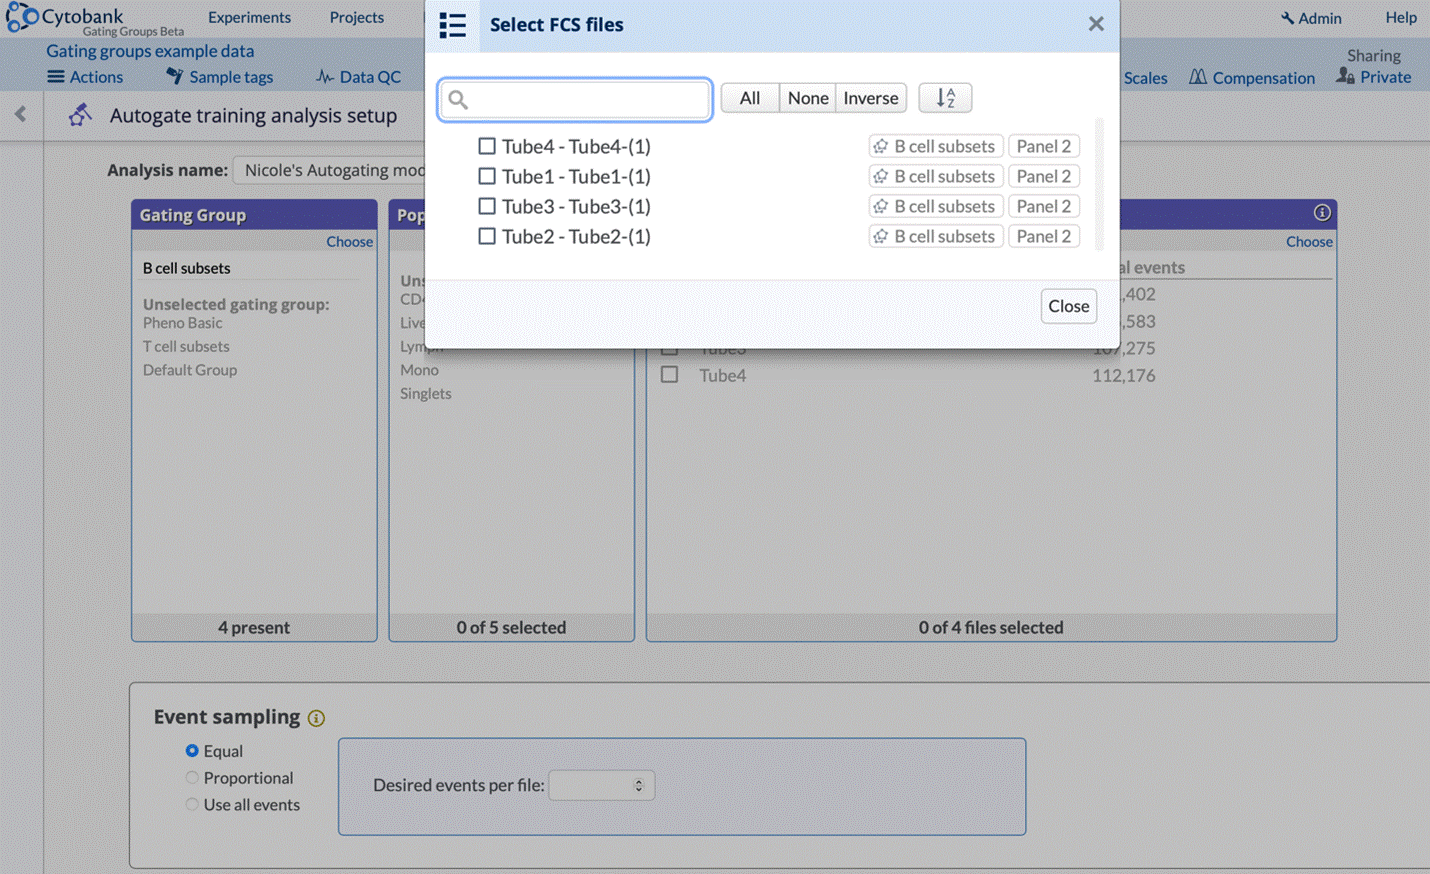Click the Cytobank logo icon

click(x=22, y=18)
